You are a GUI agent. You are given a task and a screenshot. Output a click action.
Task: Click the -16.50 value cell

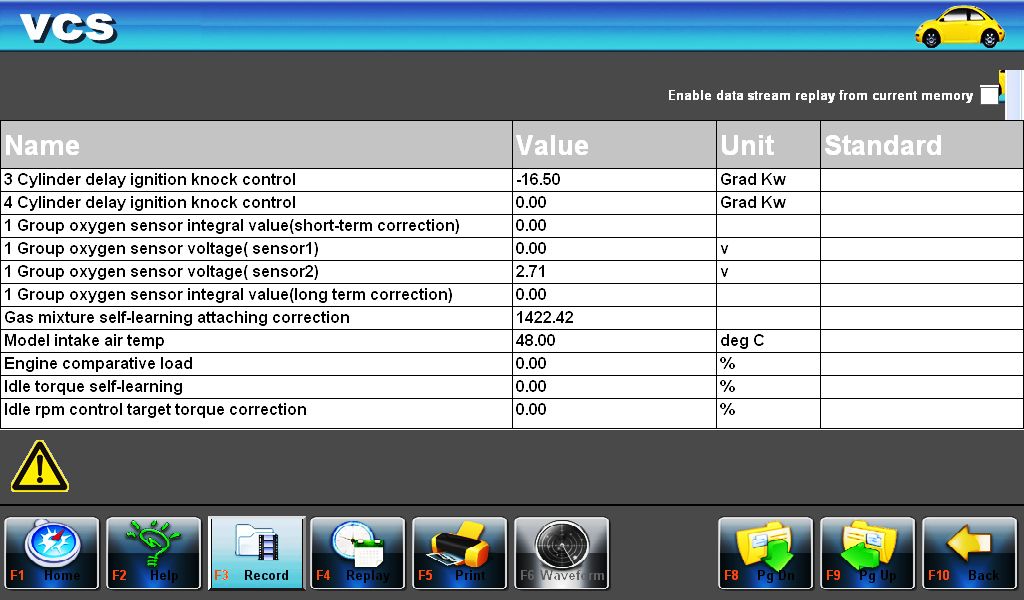click(615, 180)
